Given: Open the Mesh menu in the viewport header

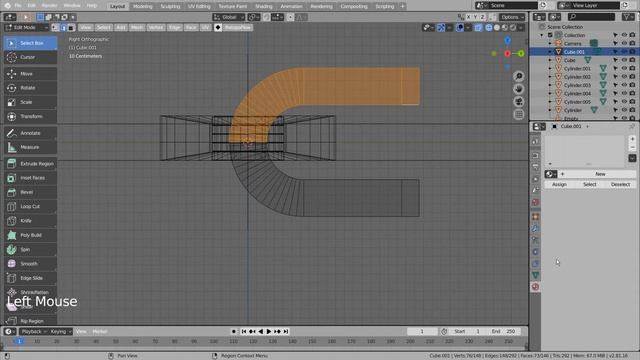Looking at the screenshot, I should click(137, 27).
